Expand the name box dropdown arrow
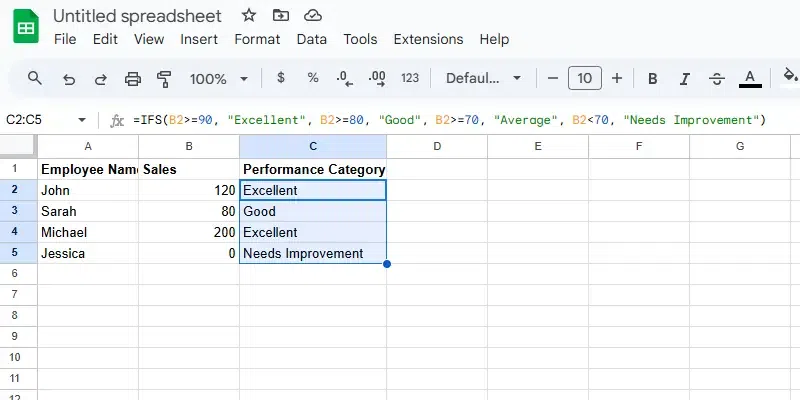Viewport: 800px width, 400px height. pyautogui.click(x=82, y=120)
